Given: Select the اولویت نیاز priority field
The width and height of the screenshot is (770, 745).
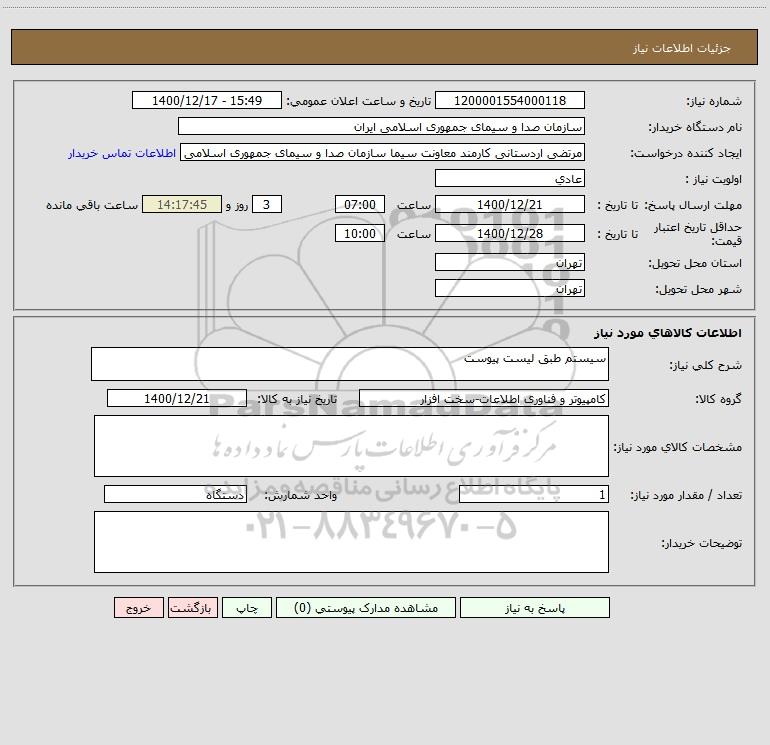Looking at the screenshot, I should pos(510,178).
